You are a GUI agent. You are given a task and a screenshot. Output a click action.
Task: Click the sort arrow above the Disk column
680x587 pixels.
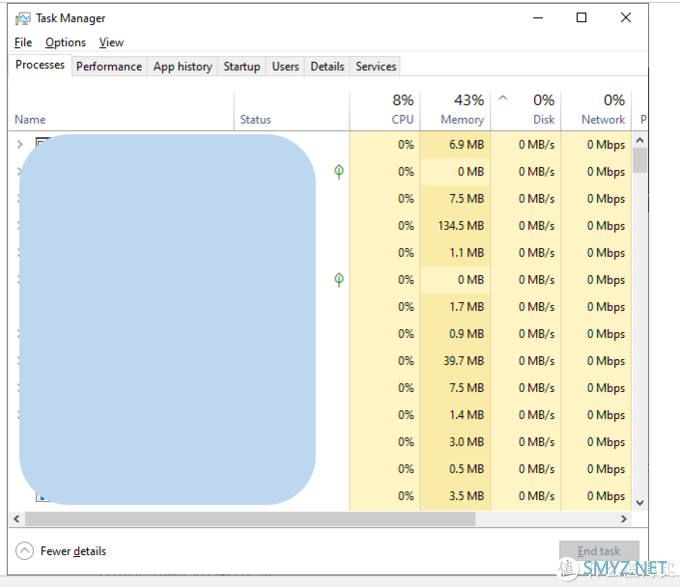click(503, 98)
